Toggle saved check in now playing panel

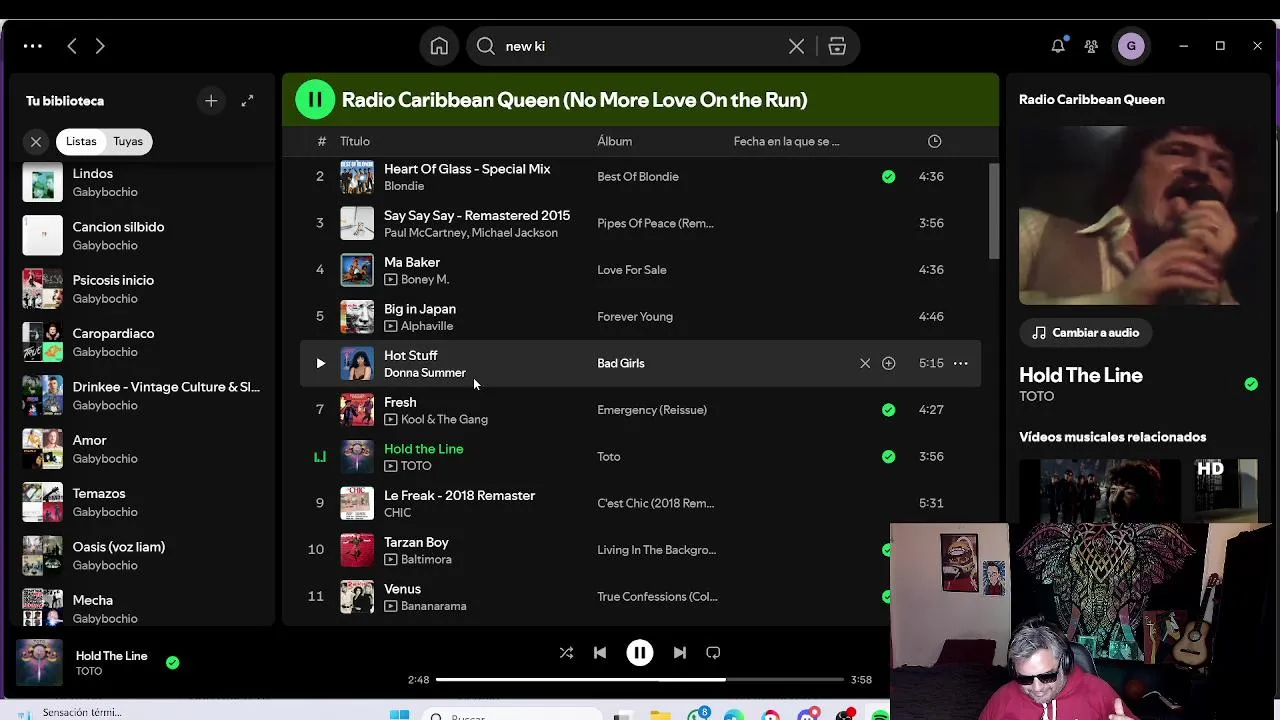[1251, 384]
